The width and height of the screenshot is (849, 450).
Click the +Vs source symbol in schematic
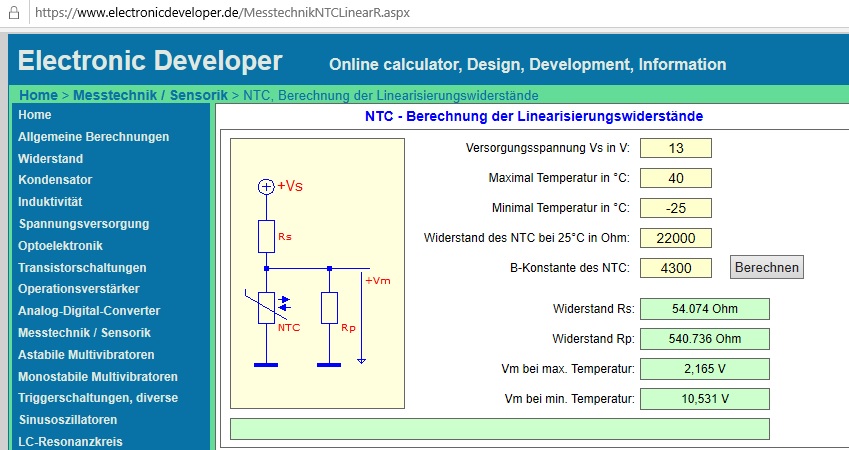pos(266,187)
